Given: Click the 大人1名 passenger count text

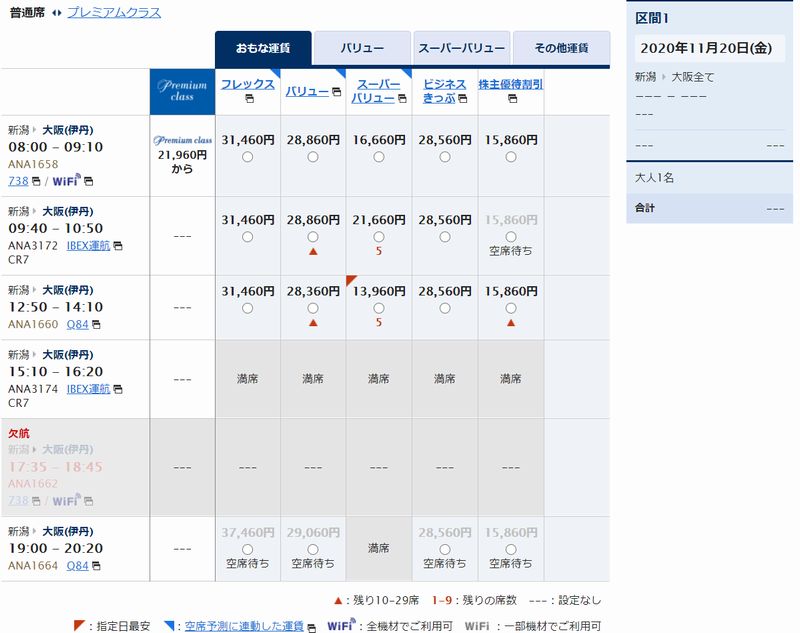Looking at the screenshot, I should [655, 178].
